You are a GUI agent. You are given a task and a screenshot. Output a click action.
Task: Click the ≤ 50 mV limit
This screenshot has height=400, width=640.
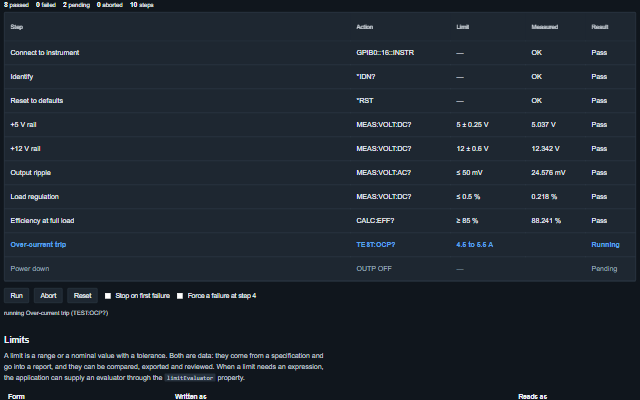coord(469,173)
